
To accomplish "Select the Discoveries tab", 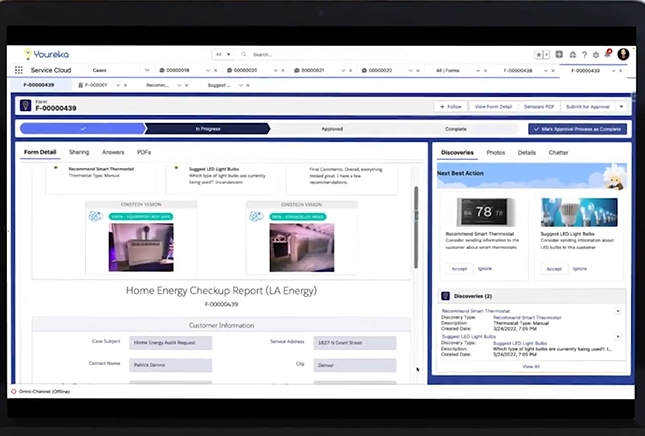I will pyautogui.click(x=457, y=153).
